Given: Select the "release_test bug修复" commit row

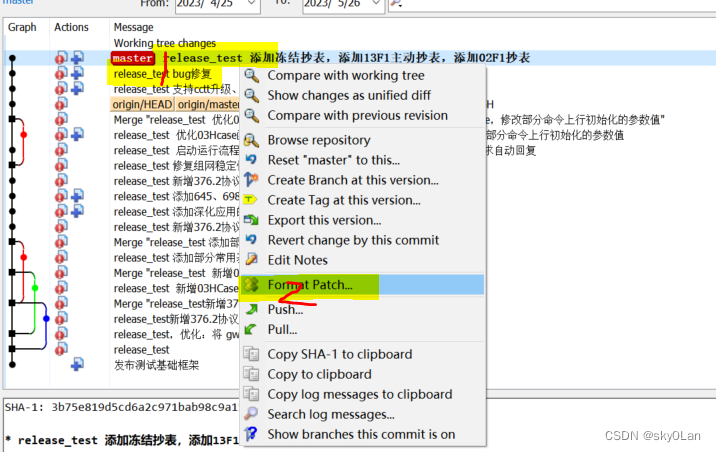Looking at the screenshot, I should coord(163,74).
